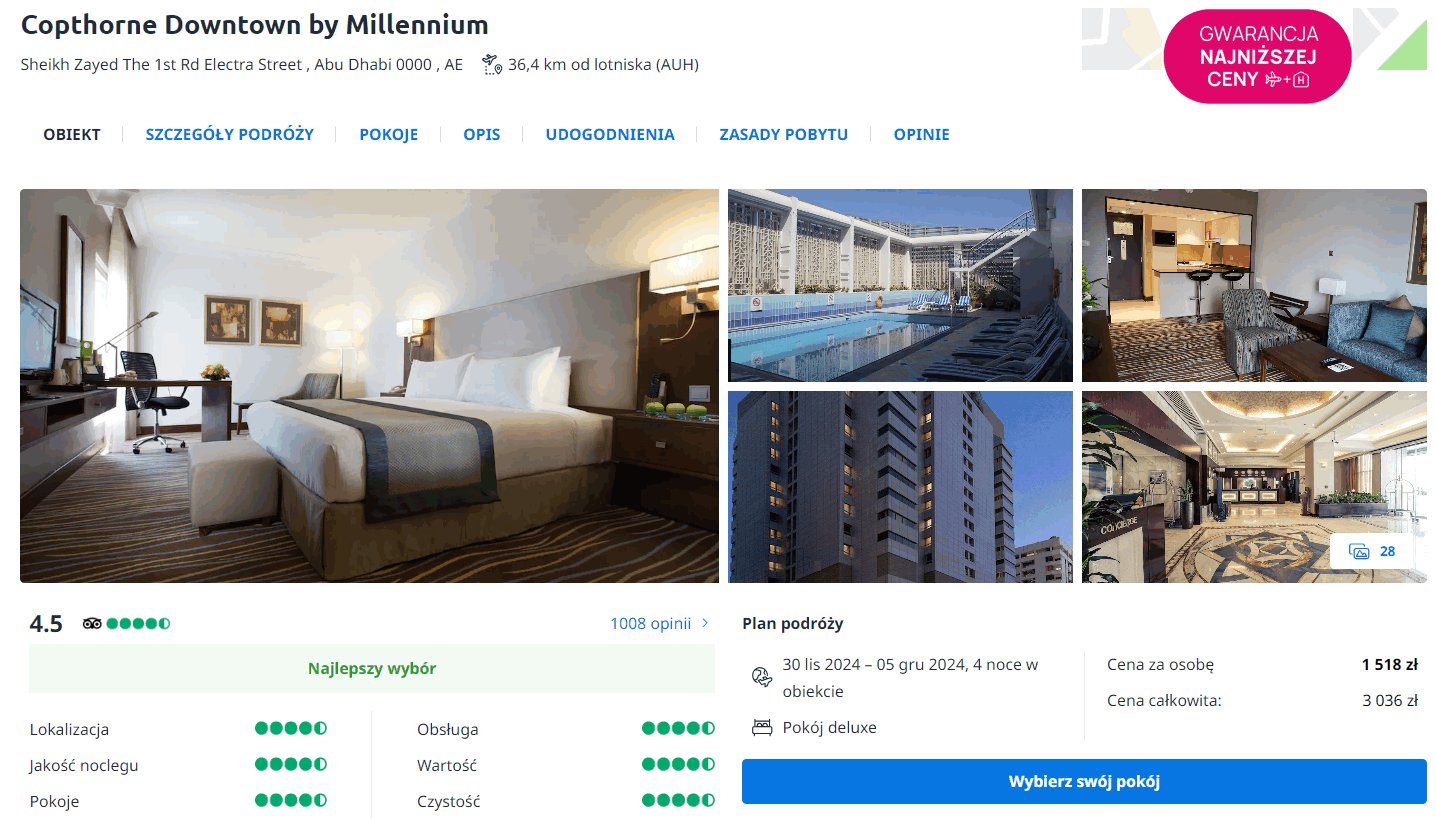Screen dimensions: 1436x819
Task: Select the Udogodnienia tab
Action: pyautogui.click(x=609, y=134)
